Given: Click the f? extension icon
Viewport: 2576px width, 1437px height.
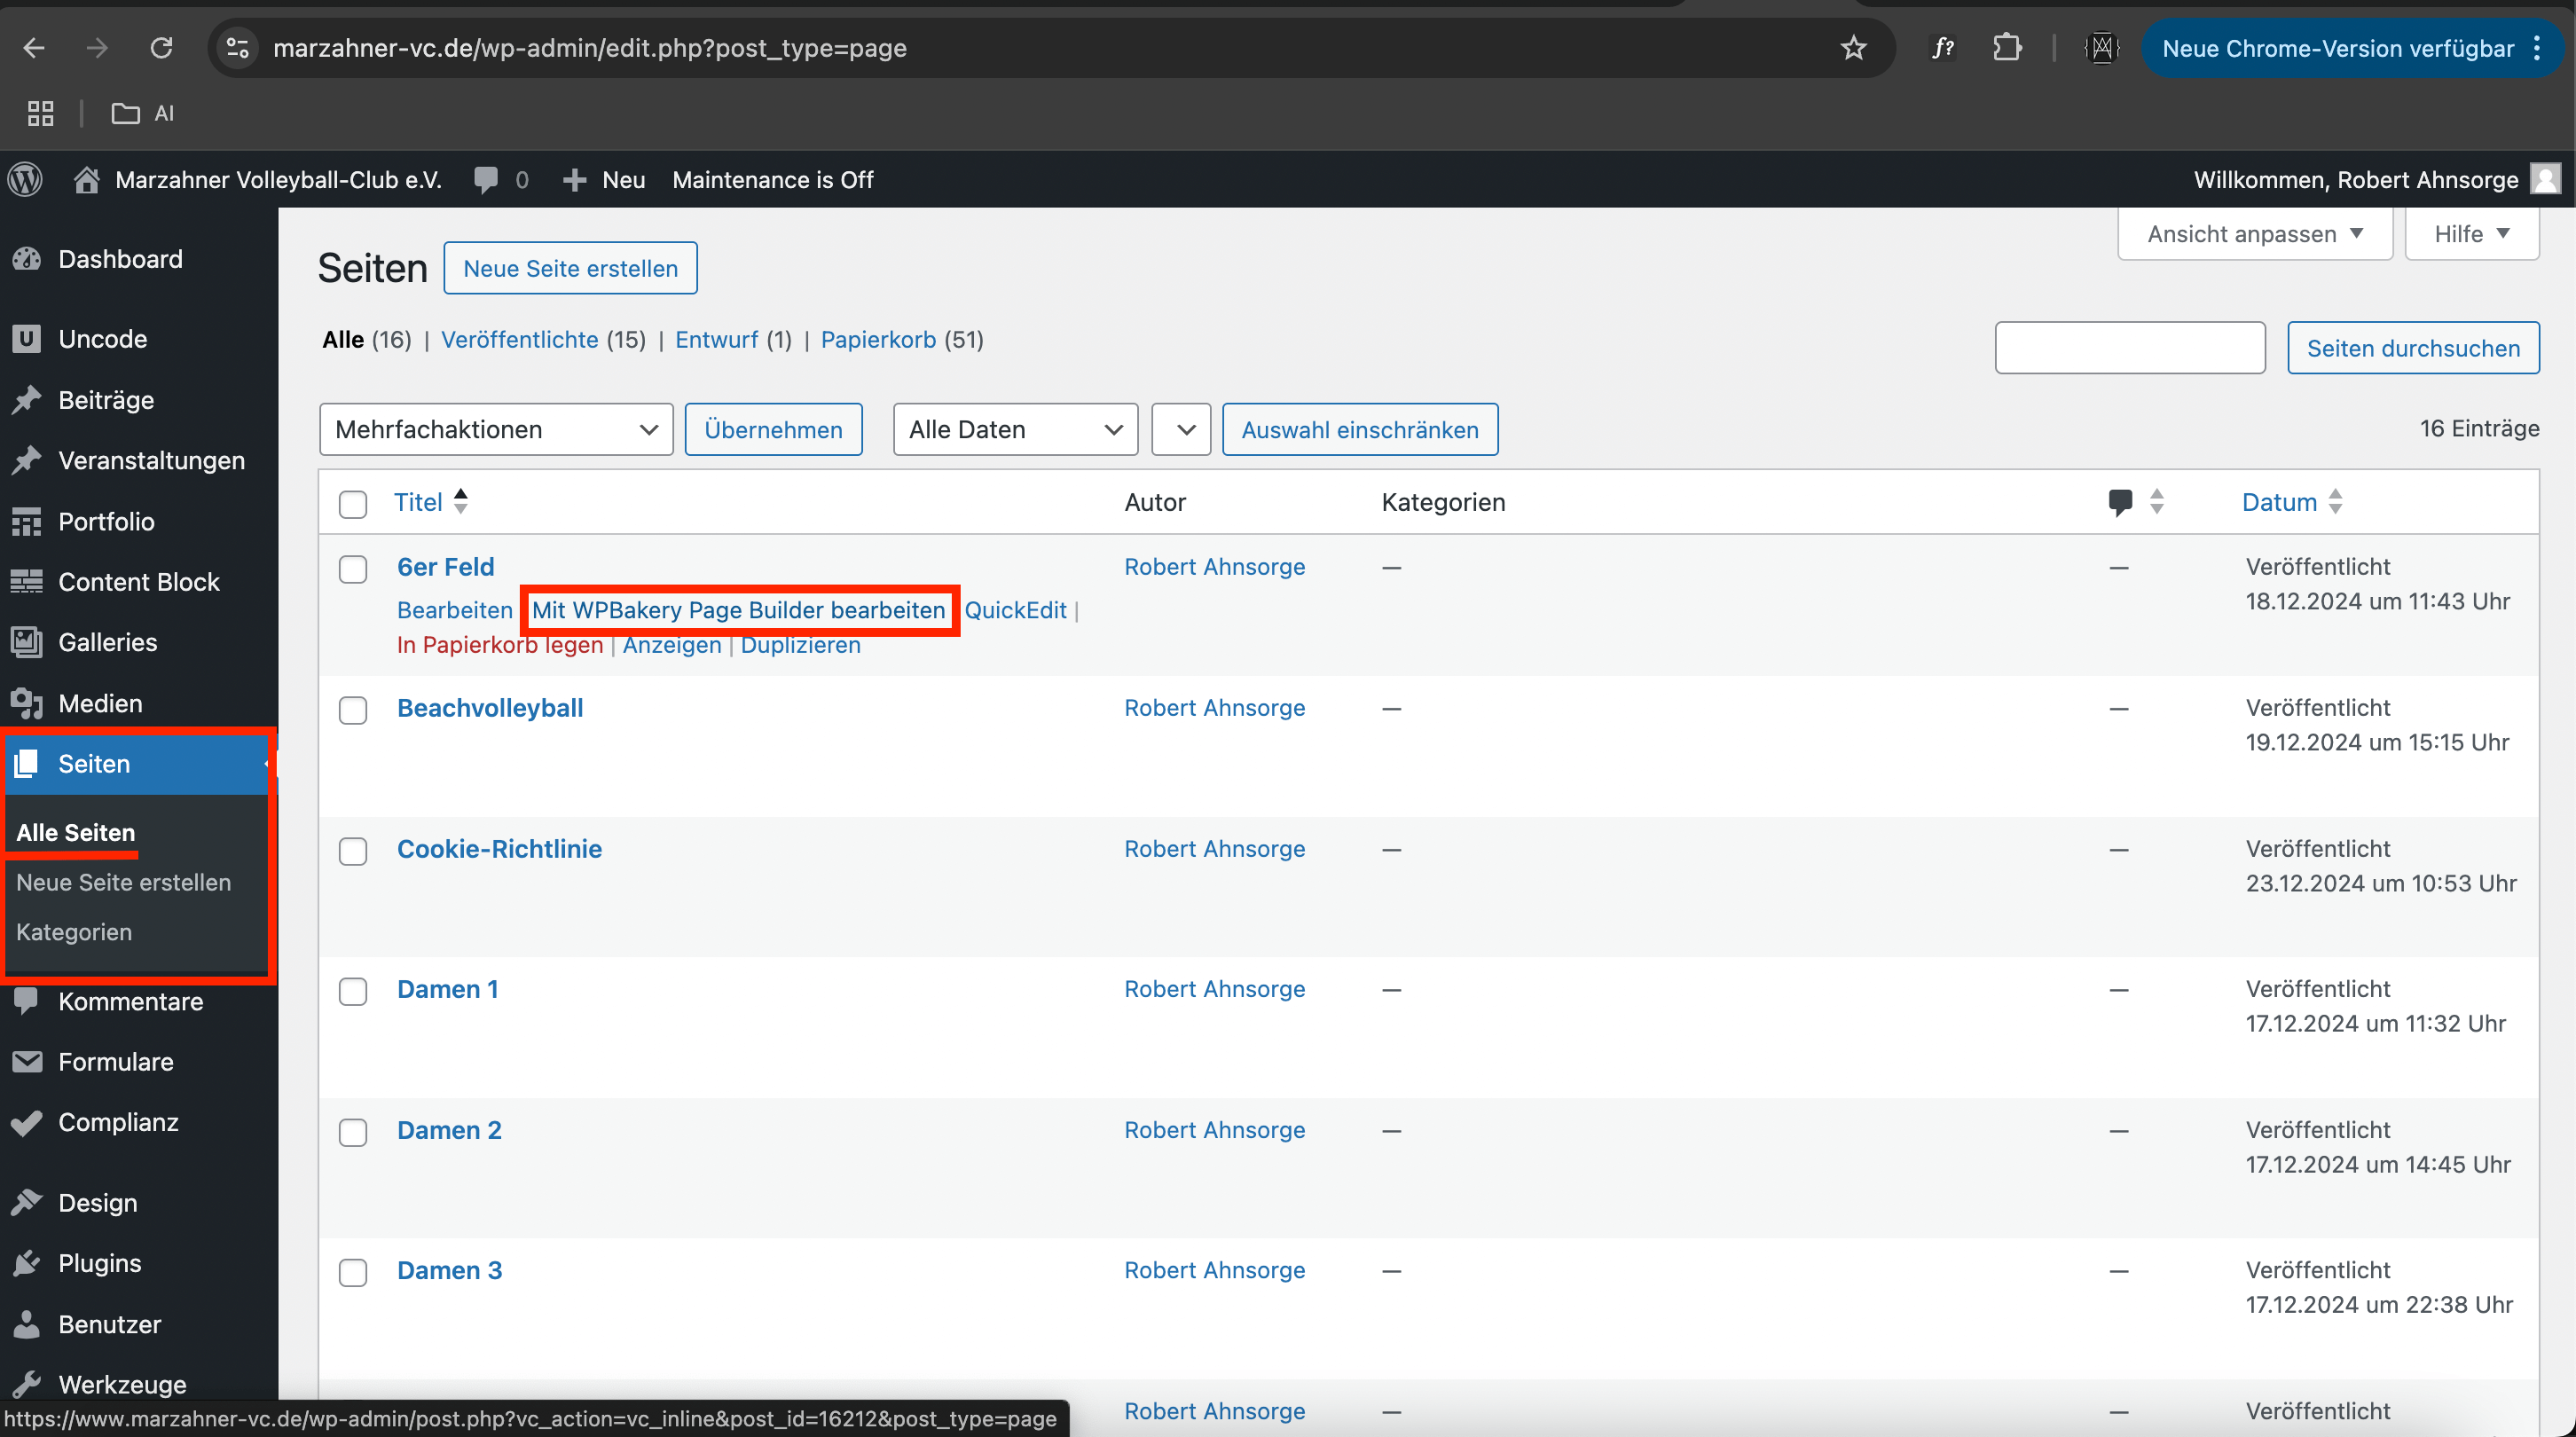Looking at the screenshot, I should pos(1942,48).
